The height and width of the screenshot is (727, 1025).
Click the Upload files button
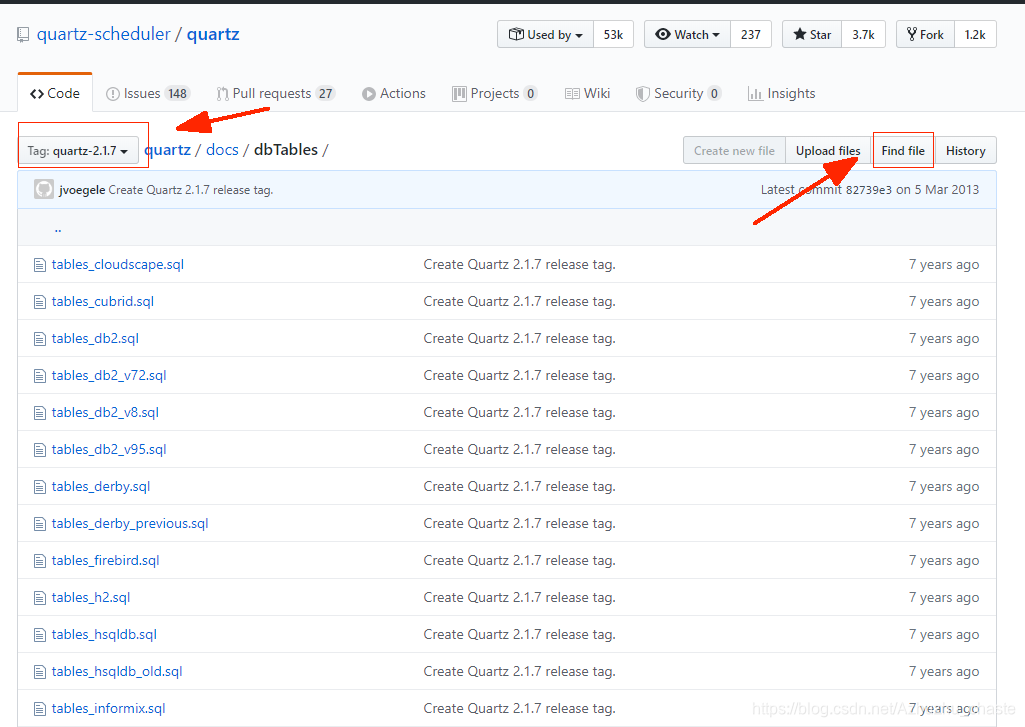827,150
